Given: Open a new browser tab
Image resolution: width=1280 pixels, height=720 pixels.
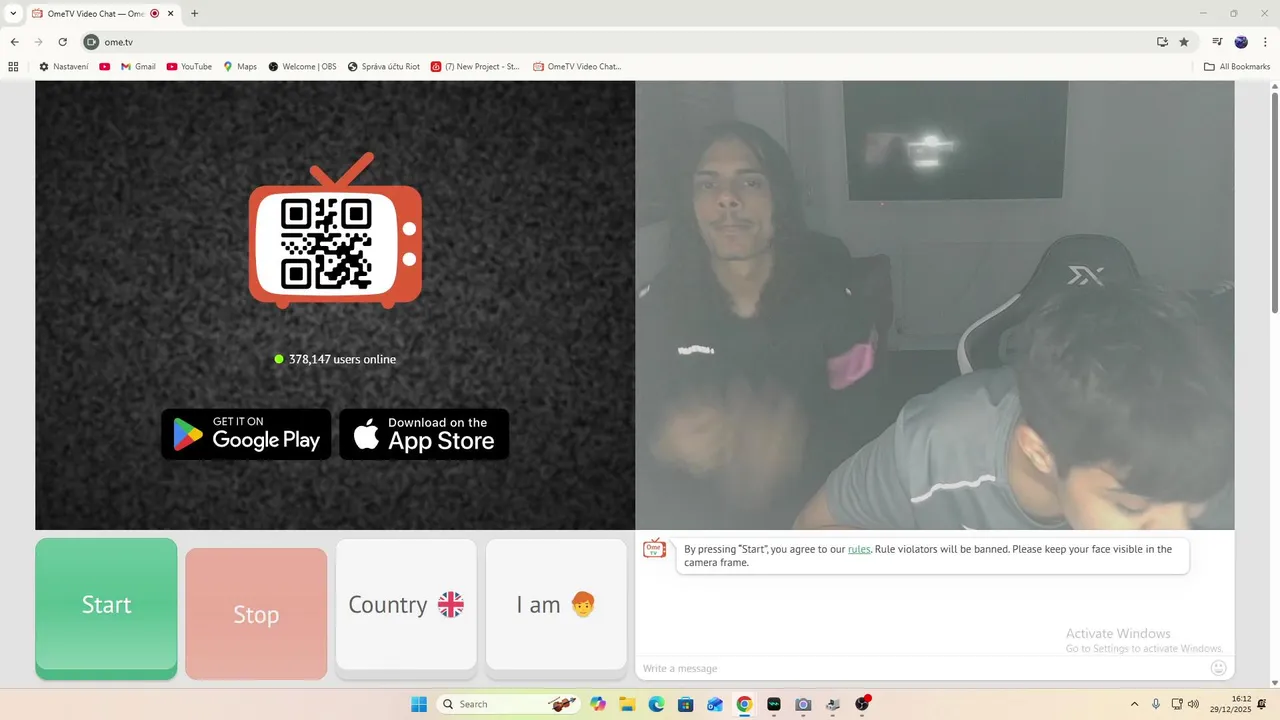Looking at the screenshot, I should [194, 14].
